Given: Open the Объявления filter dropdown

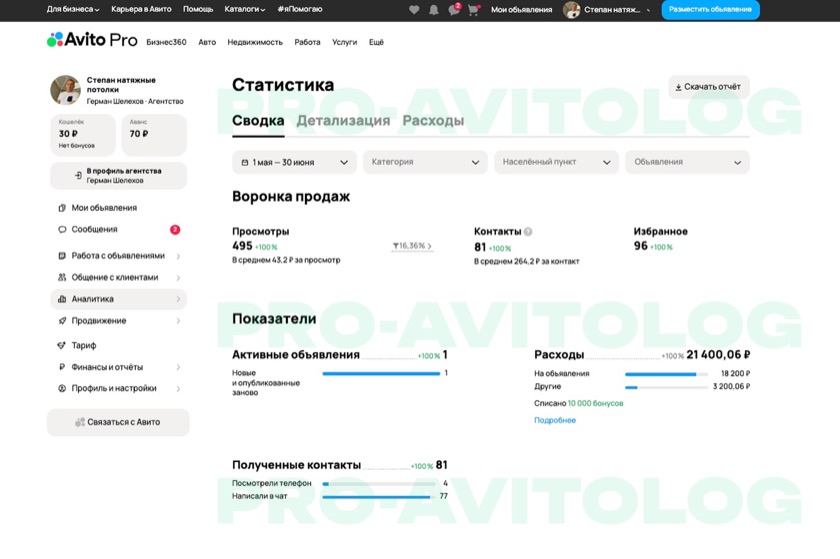Looking at the screenshot, I should click(687, 162).
